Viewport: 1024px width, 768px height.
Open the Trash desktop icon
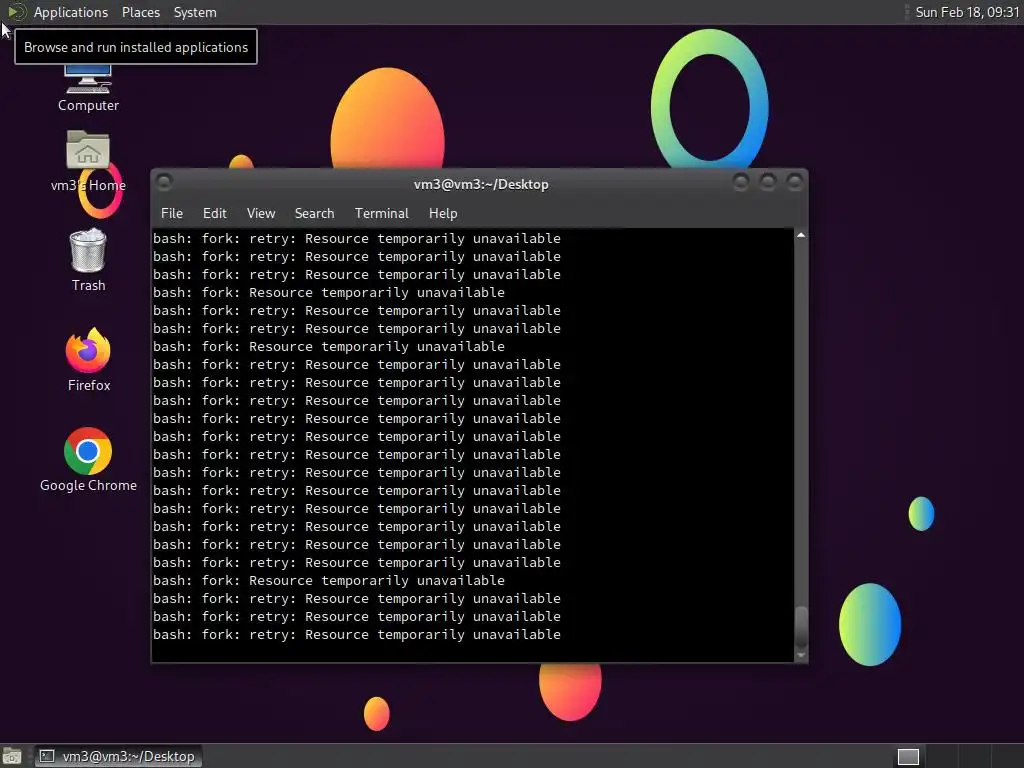click(x=88, y=260)
